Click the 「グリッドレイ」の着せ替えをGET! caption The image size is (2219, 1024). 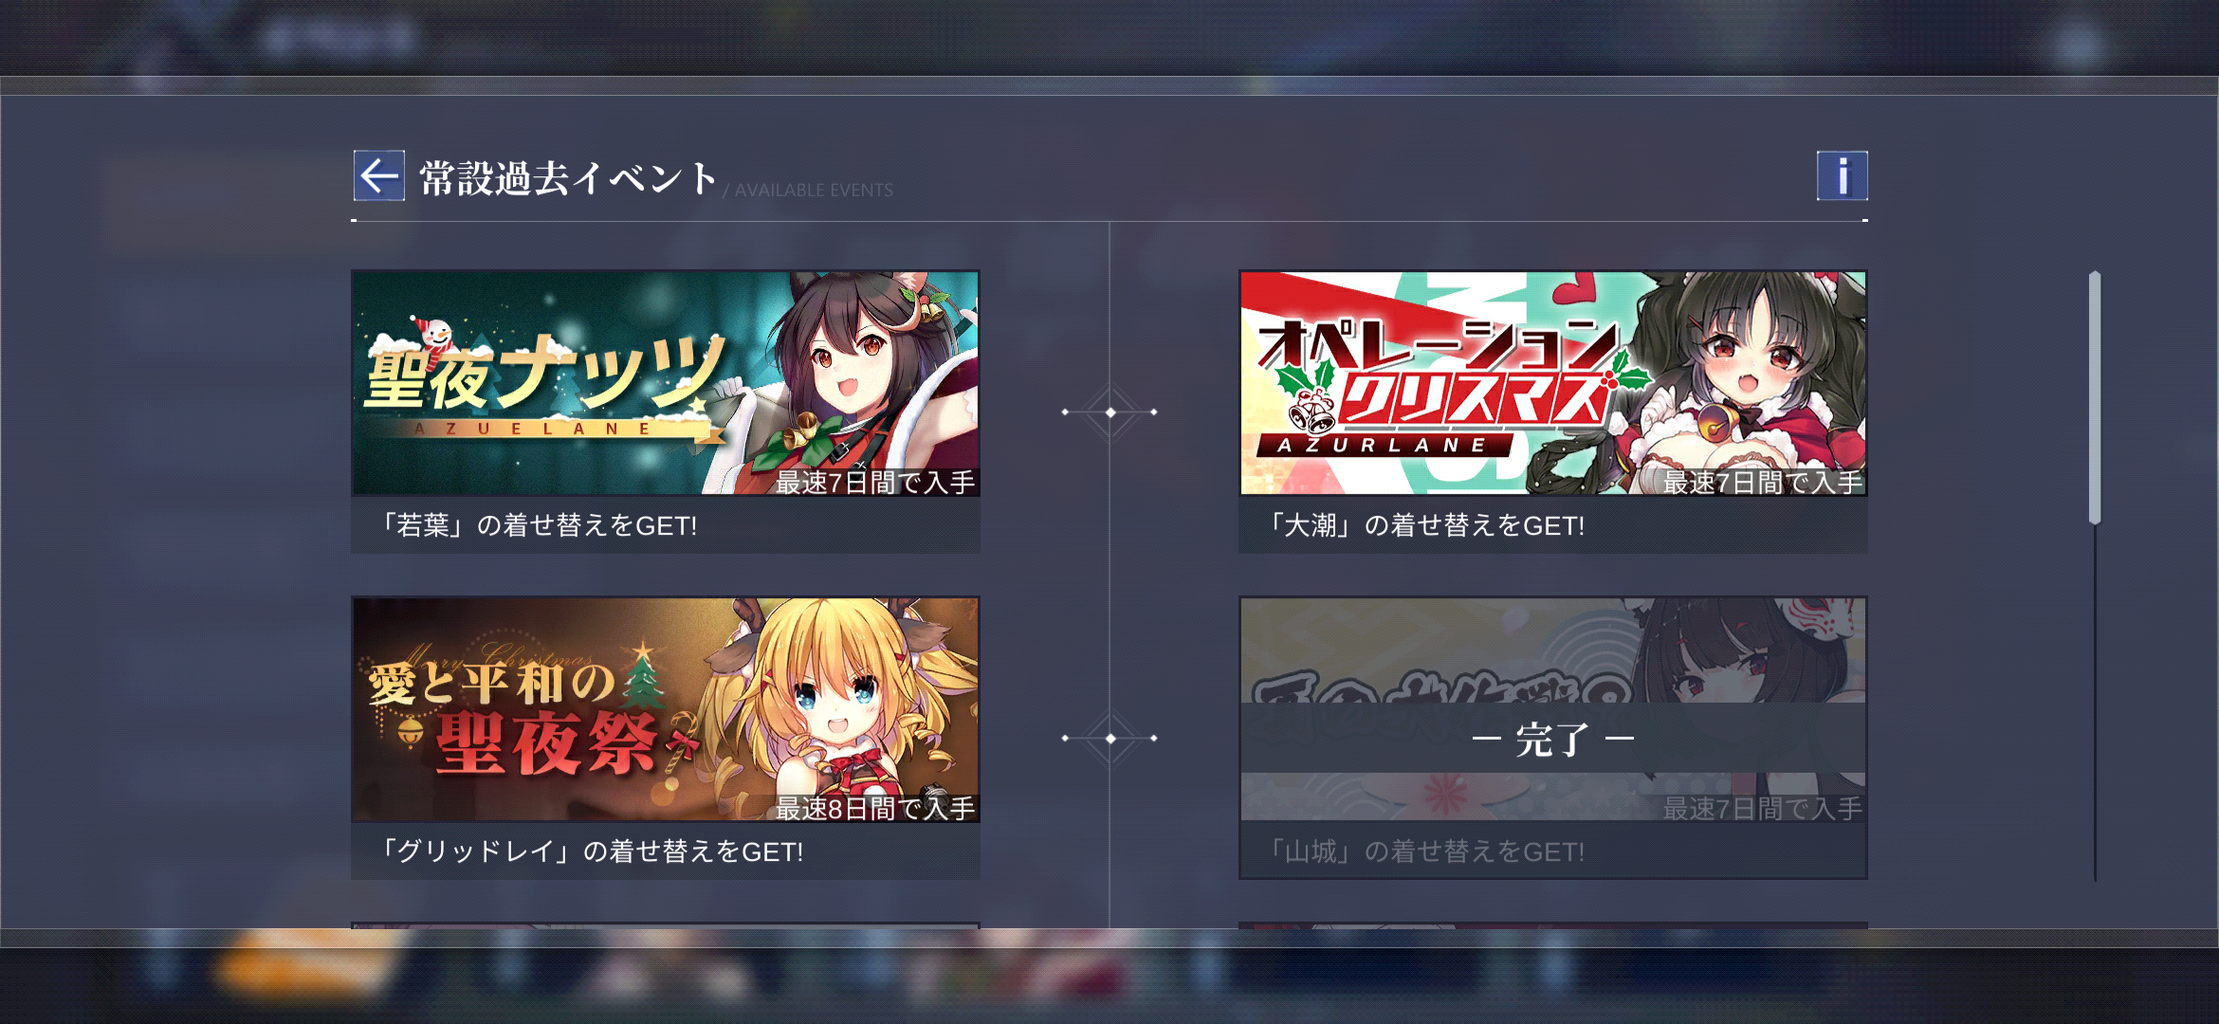tap(590, 851)
